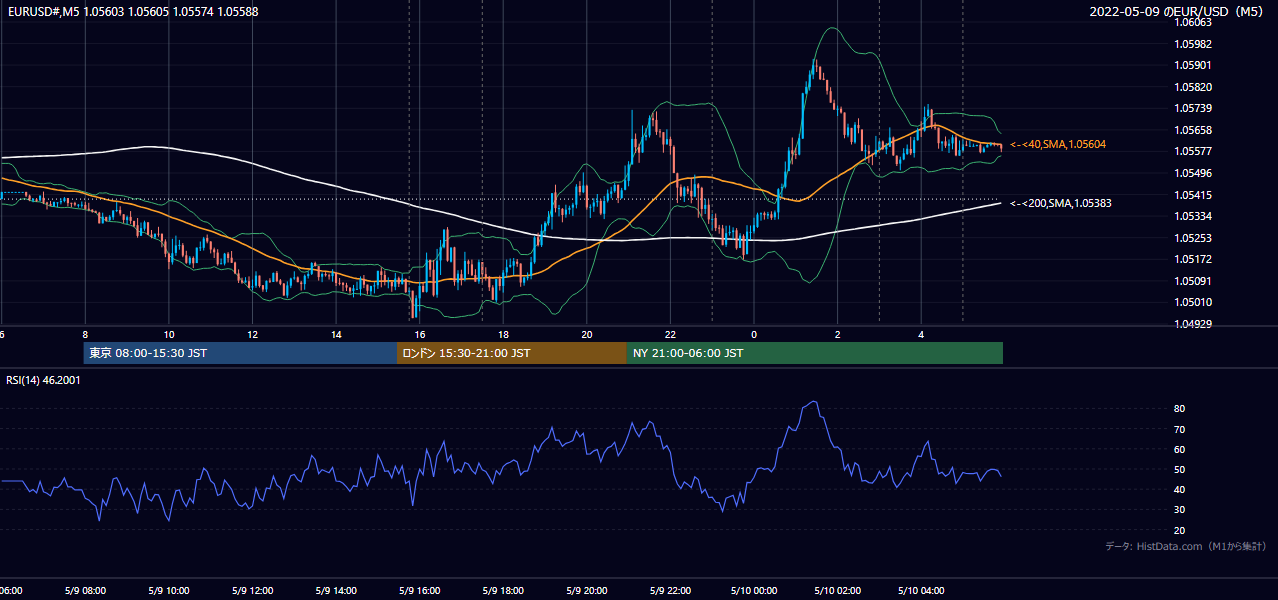This screenshot has width=1278, height=600.
Task: Click the 5/10 02:00 time axis label
Action: tap(836, 591)
